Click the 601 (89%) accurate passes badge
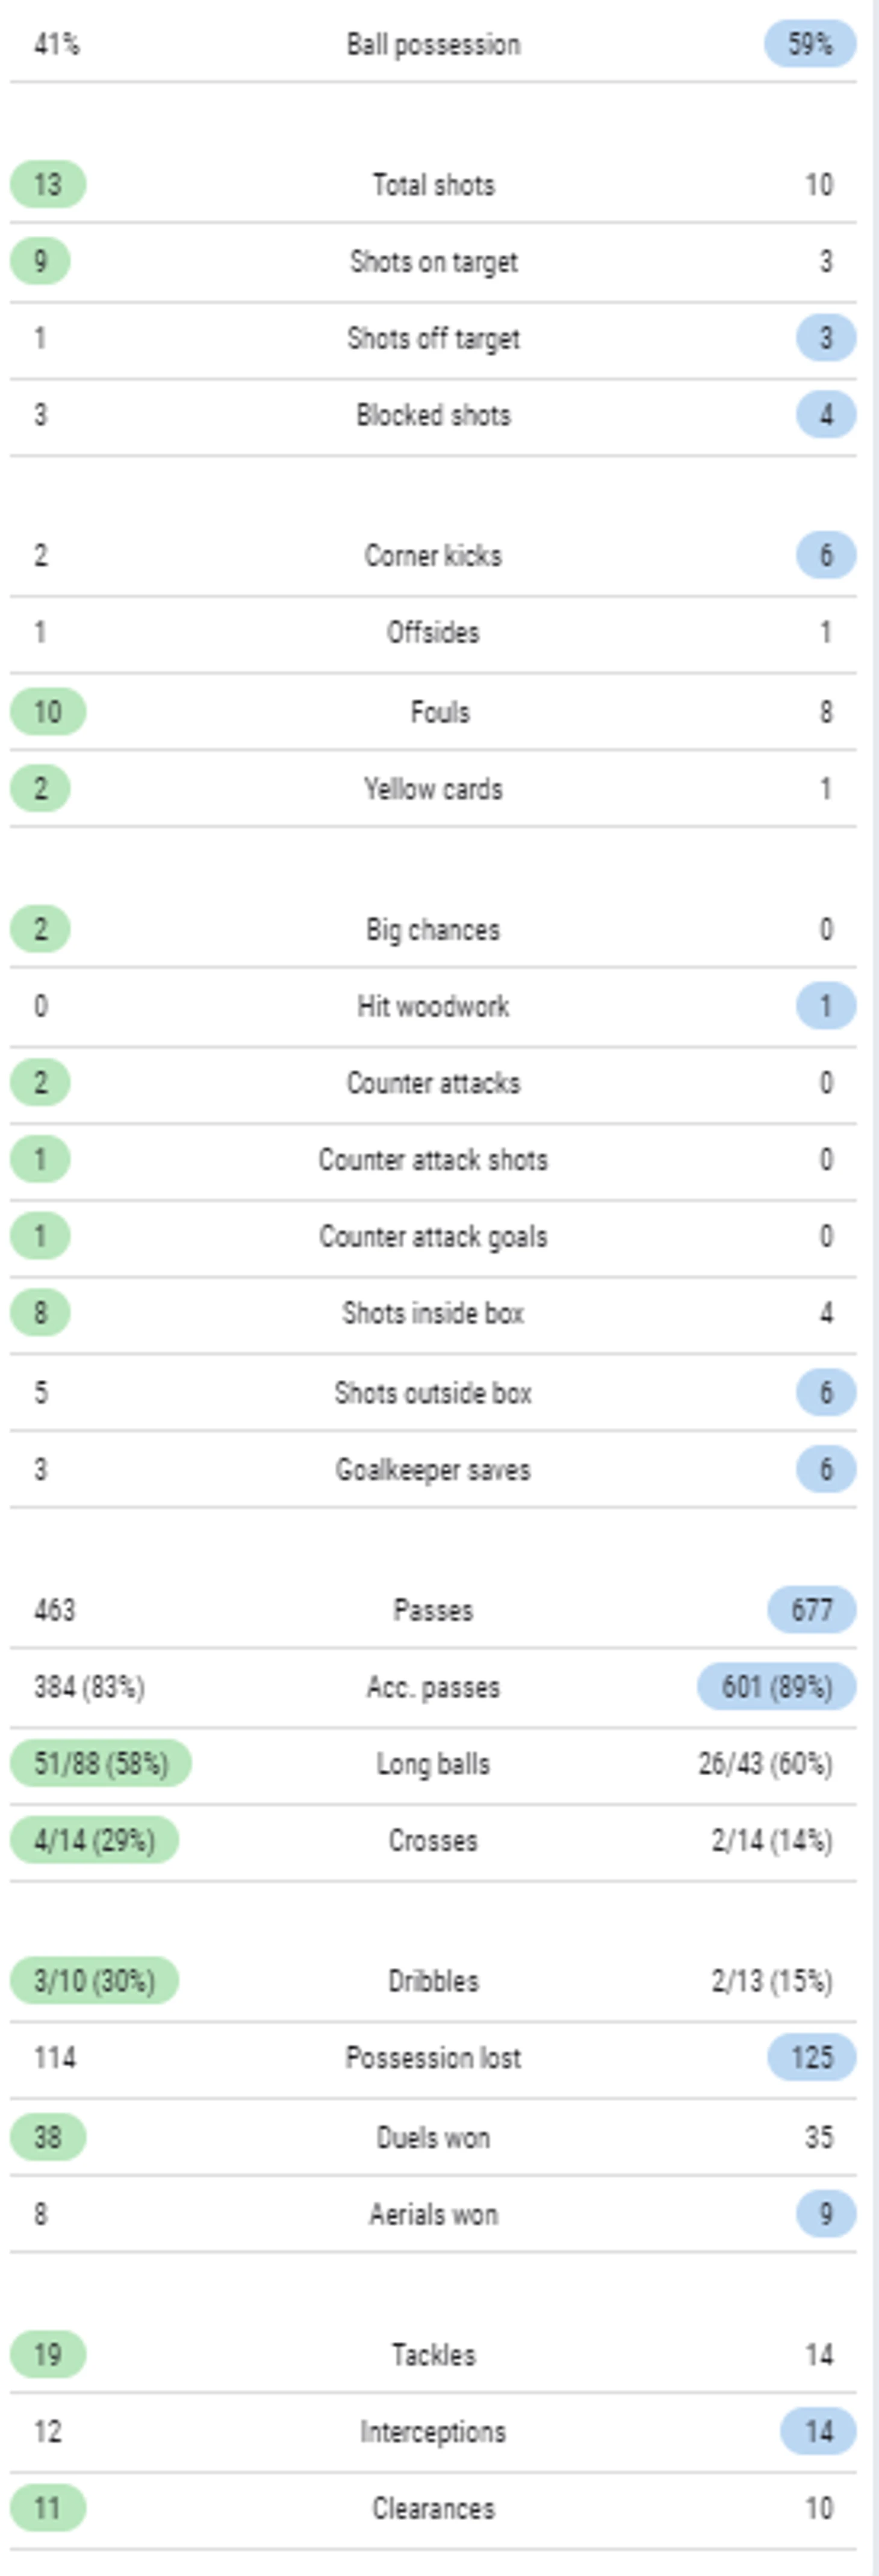879x2576 pixels. point(777,1687)
